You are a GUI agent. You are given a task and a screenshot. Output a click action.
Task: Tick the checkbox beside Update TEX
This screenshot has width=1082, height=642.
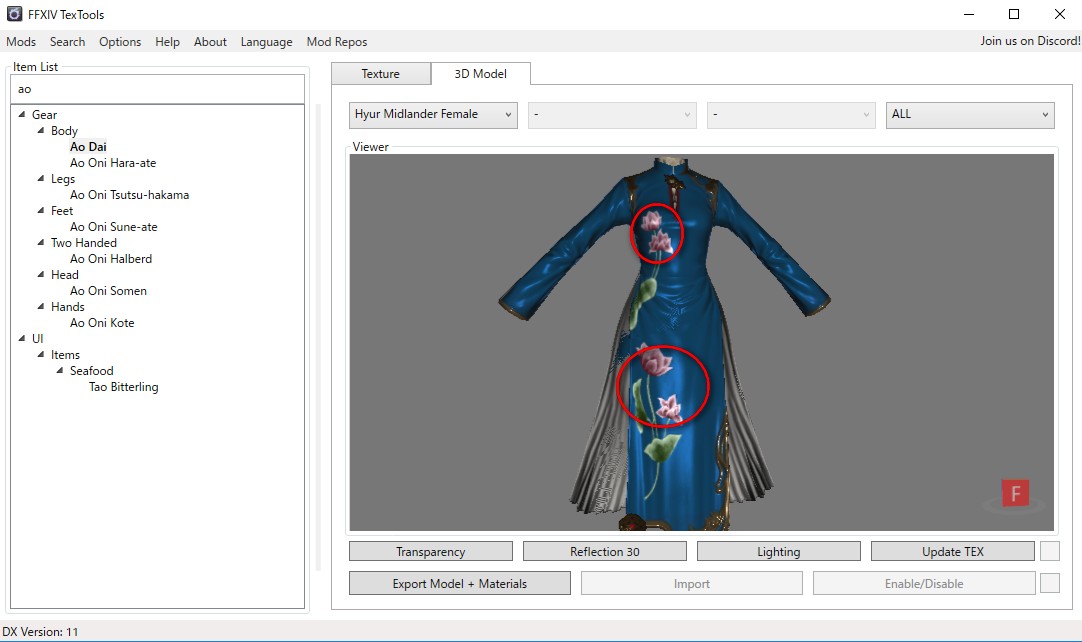tap(1049, 551)
